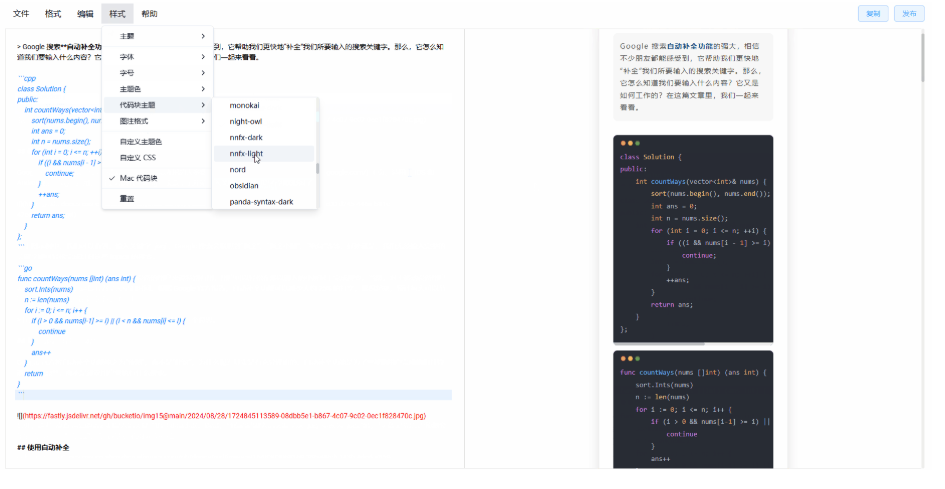Select the panda-syntax-dark code theme
The height and width of the screenshot is (489, 945).
[264, 202]
